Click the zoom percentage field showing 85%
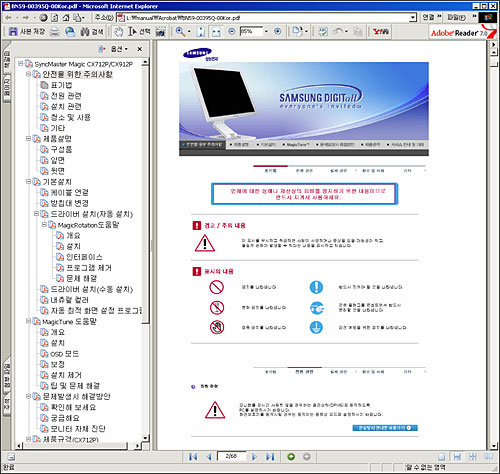The width and height of the screenshot is (500, 474). click(251, 32)
